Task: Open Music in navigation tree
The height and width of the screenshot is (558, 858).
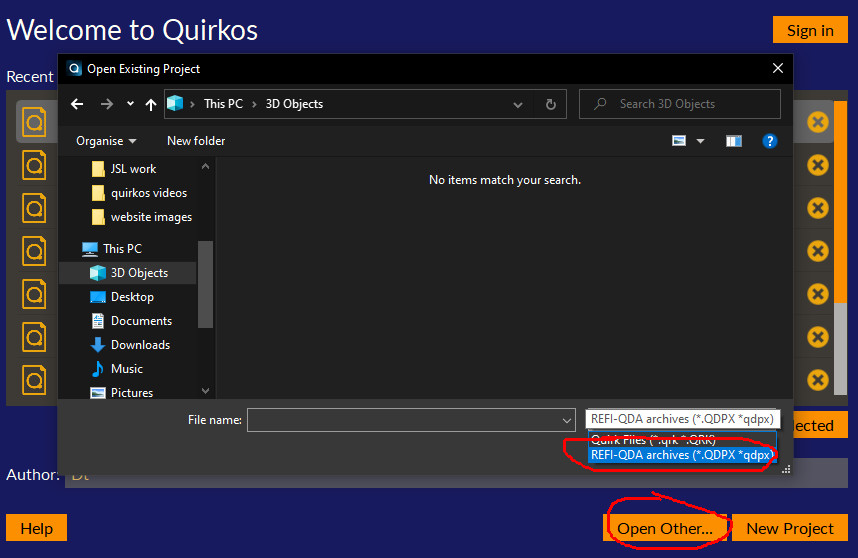Action: pyautogui.click(x=126, y=369)
